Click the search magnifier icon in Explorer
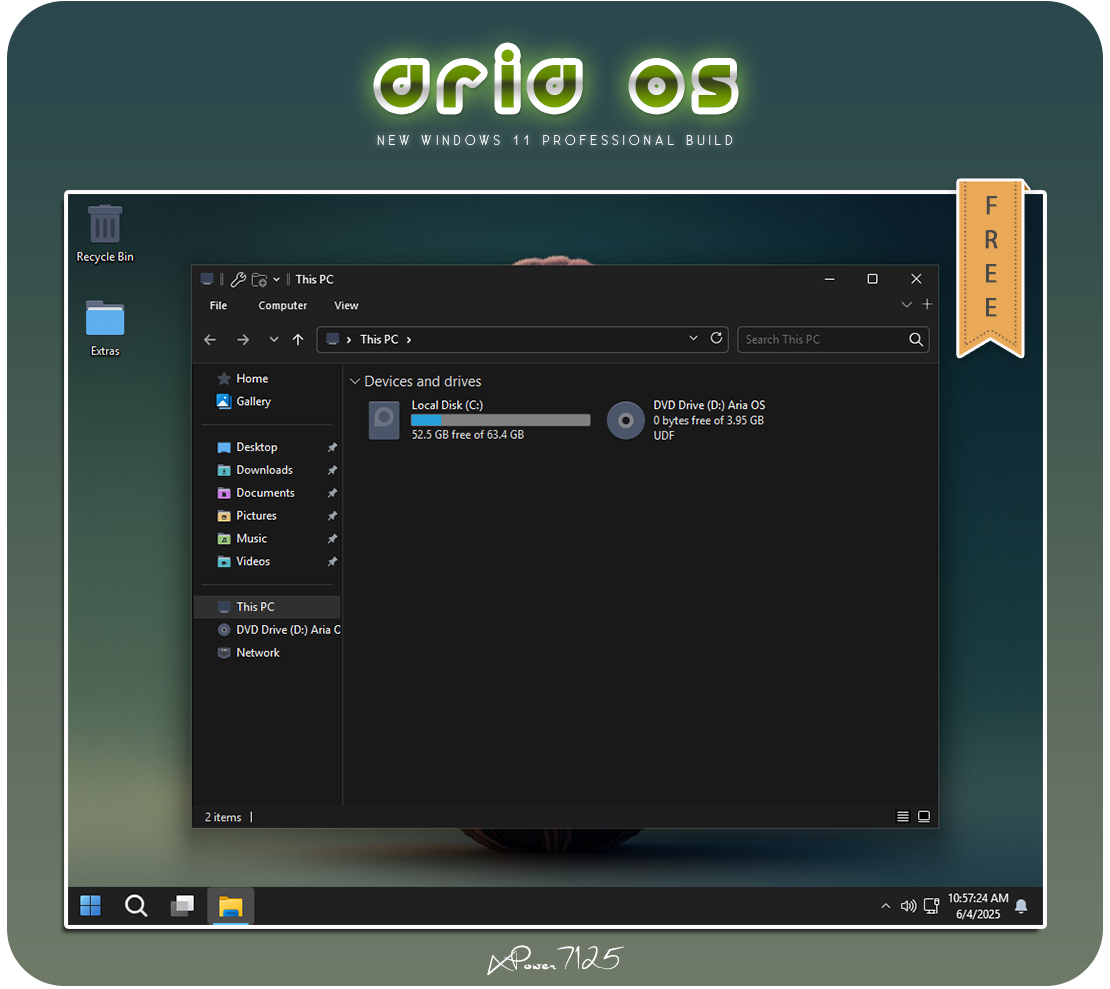The height and width of the screenshot is (989, 1110). 916,340
